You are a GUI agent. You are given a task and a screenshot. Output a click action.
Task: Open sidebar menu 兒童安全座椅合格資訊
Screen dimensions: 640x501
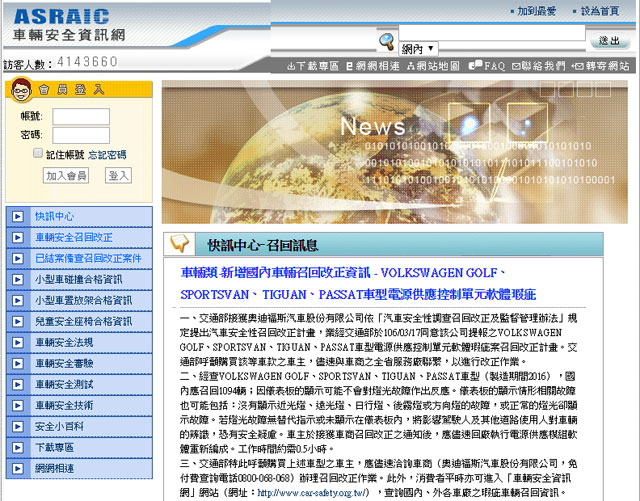pyautogui.click(x=83, y=321)
